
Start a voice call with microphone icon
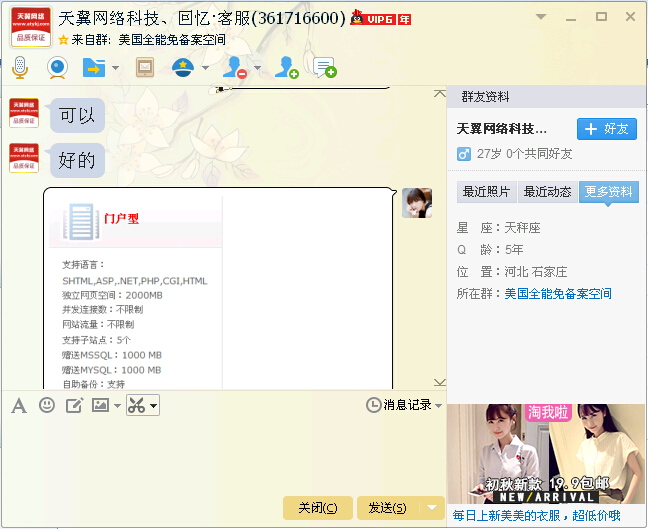click(x=19, y=68)
